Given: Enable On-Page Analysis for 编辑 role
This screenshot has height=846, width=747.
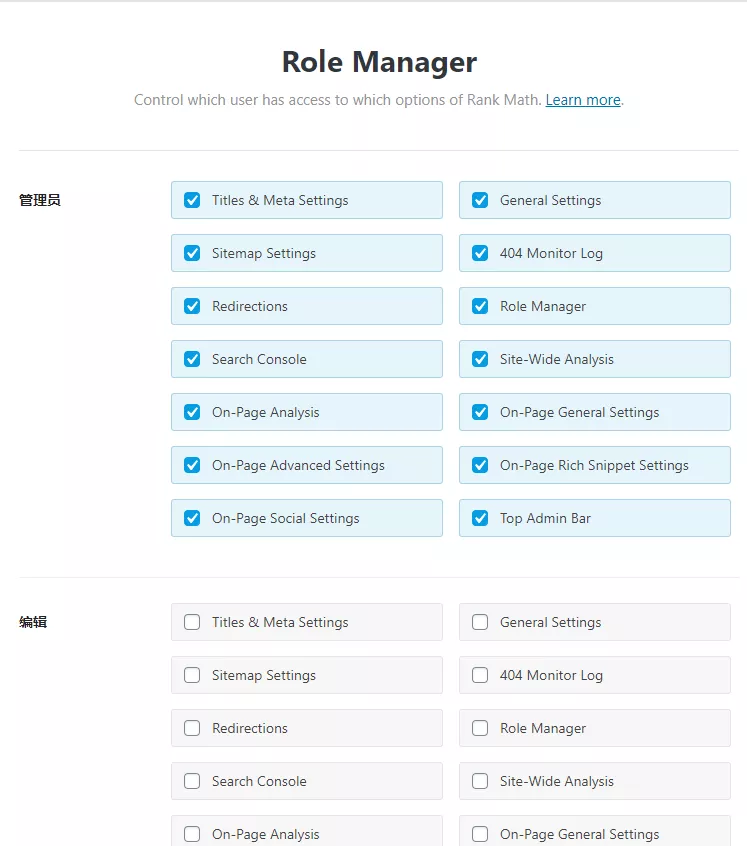Looking at the screenshot, I should (x=192, y=834).
